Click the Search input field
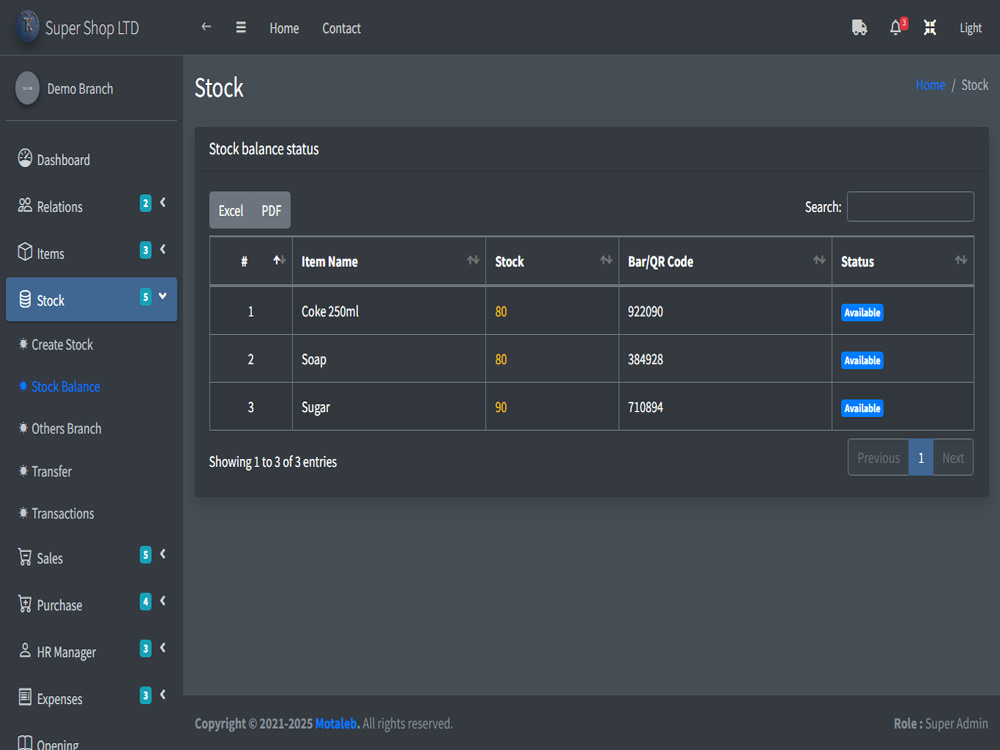1000x750 pixels. click(x=910, y=207)
